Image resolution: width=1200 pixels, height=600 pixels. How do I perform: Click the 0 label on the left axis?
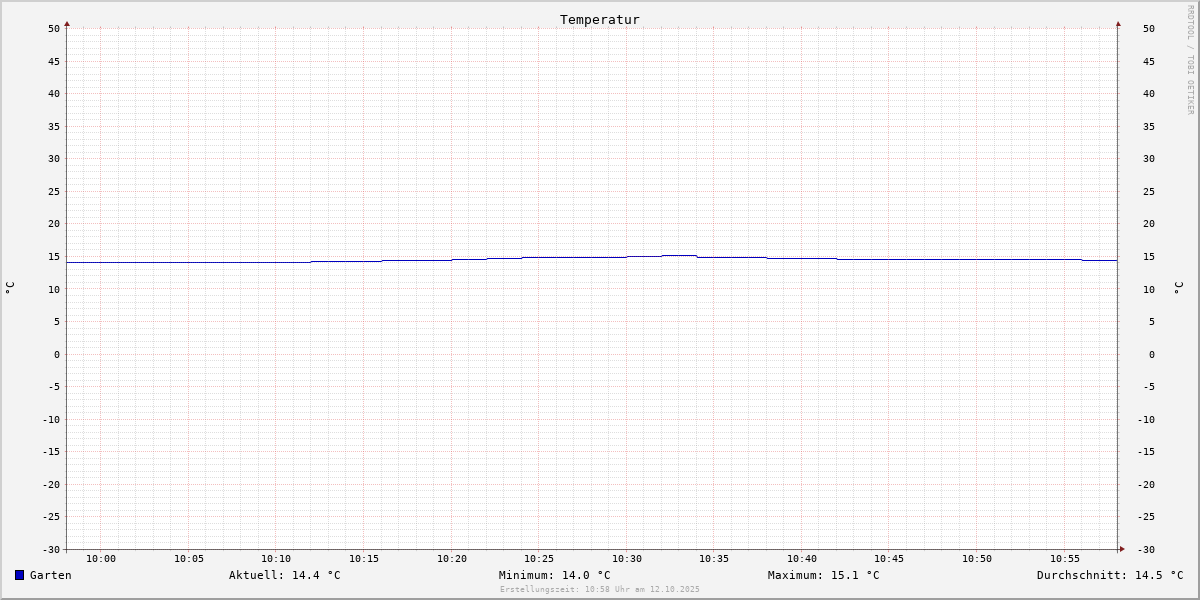pyautogui.click(x=57, y=354)
